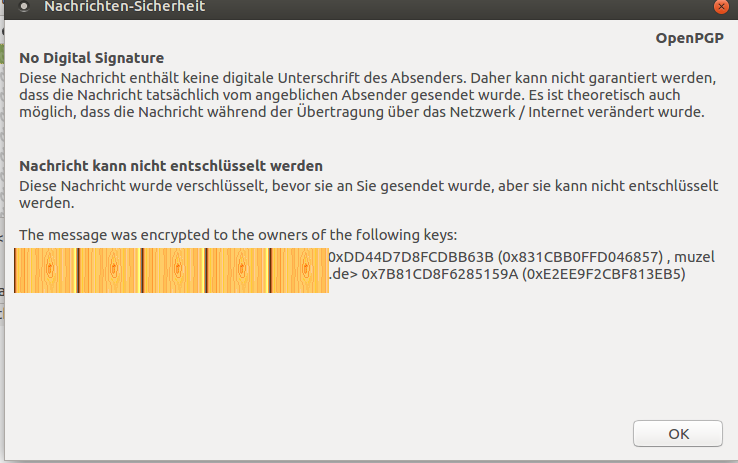
Task: Click the OpenPGP label
Action: [687, 39]
